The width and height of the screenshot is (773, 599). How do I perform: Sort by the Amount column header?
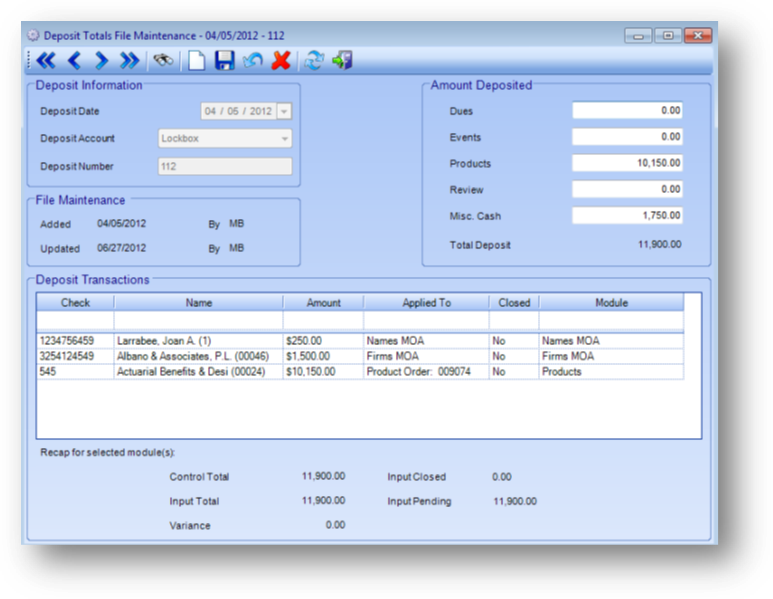(x=323, y=303)
